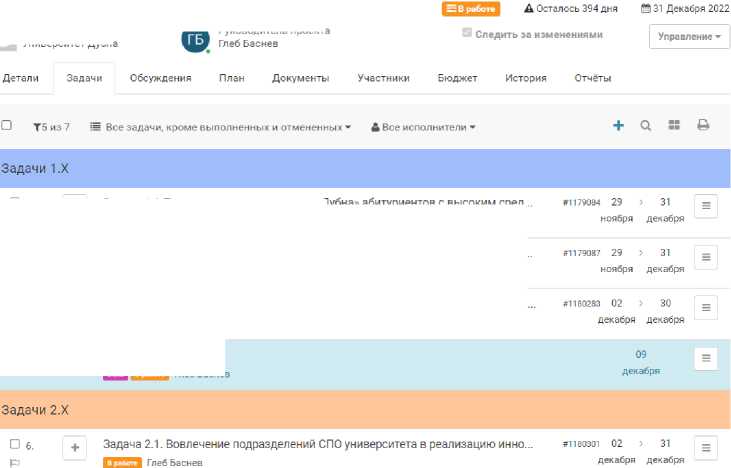Expand the Управление dropdown
This screenshot has width=731, height=468.
point(689,36)
